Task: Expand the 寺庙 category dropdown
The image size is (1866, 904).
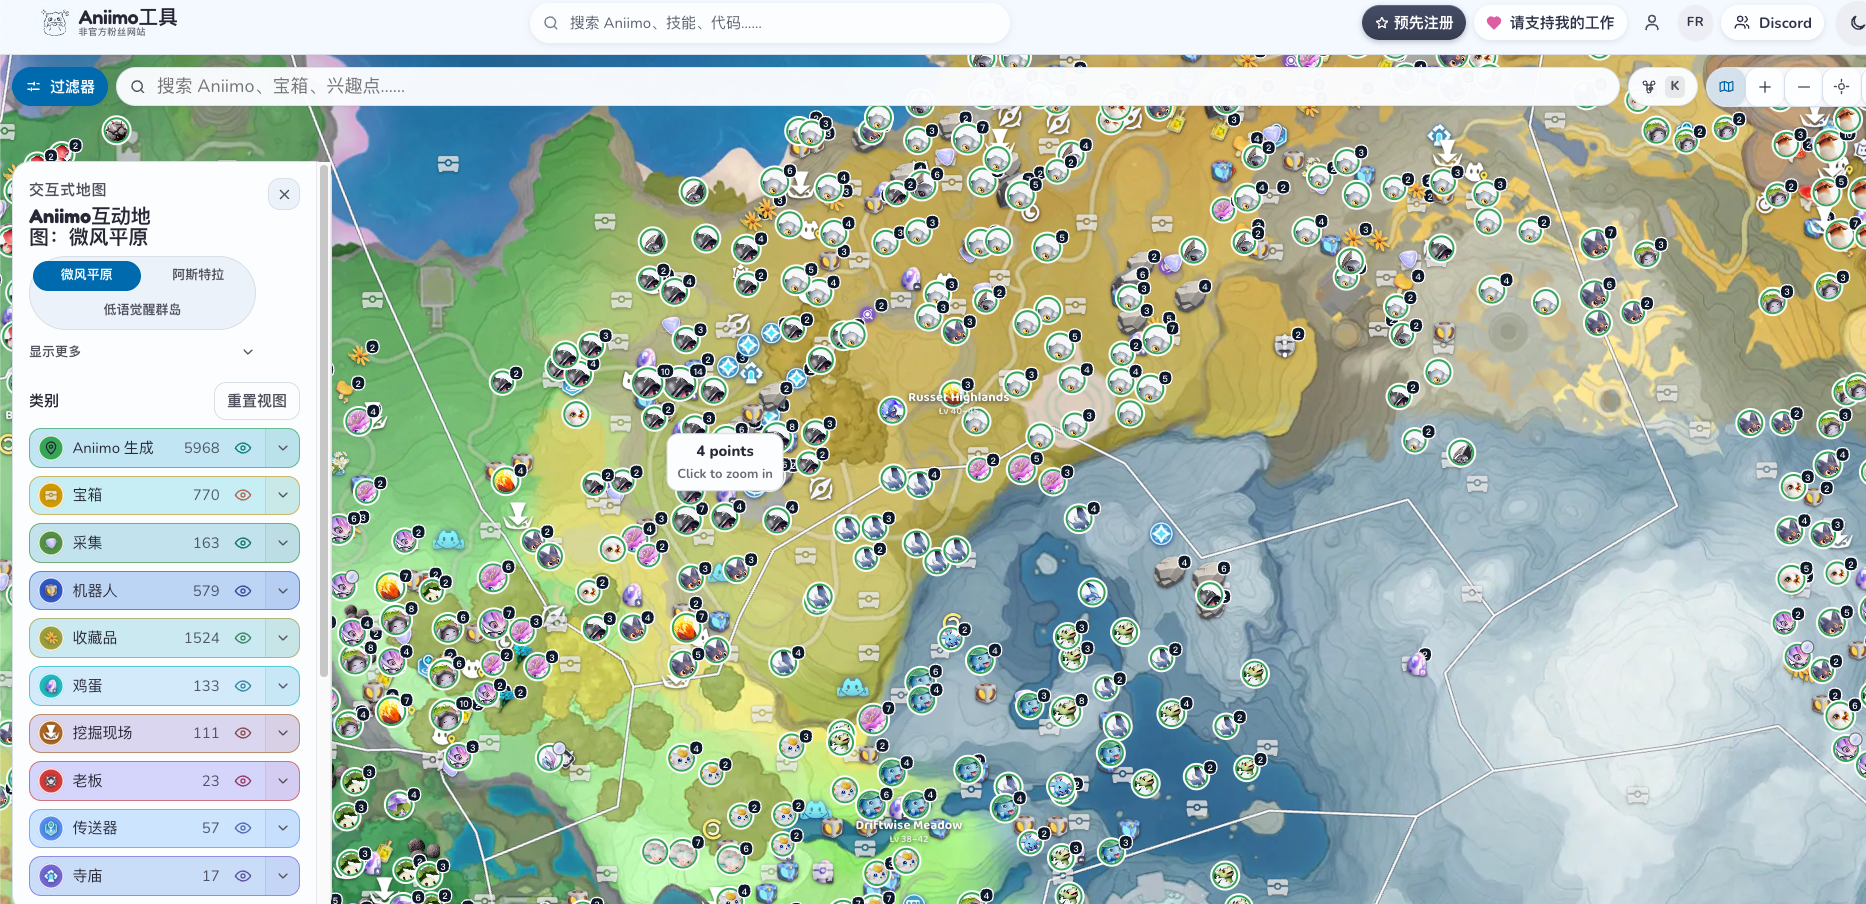Action: (283, 876)
